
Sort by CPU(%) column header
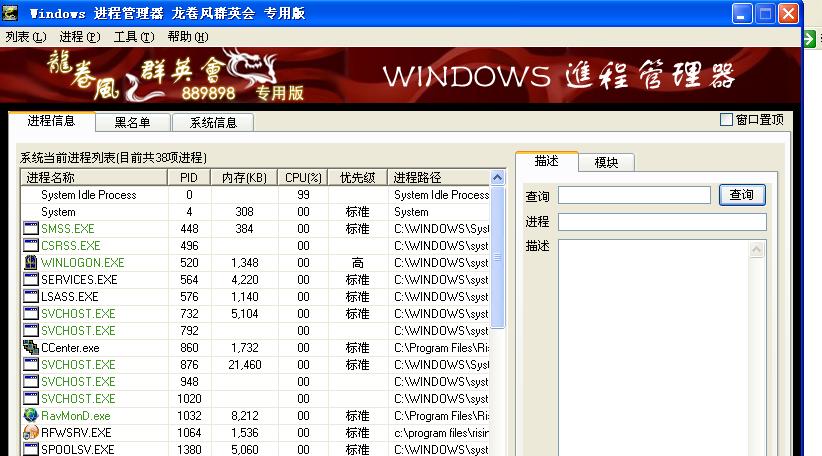(302, 178)
